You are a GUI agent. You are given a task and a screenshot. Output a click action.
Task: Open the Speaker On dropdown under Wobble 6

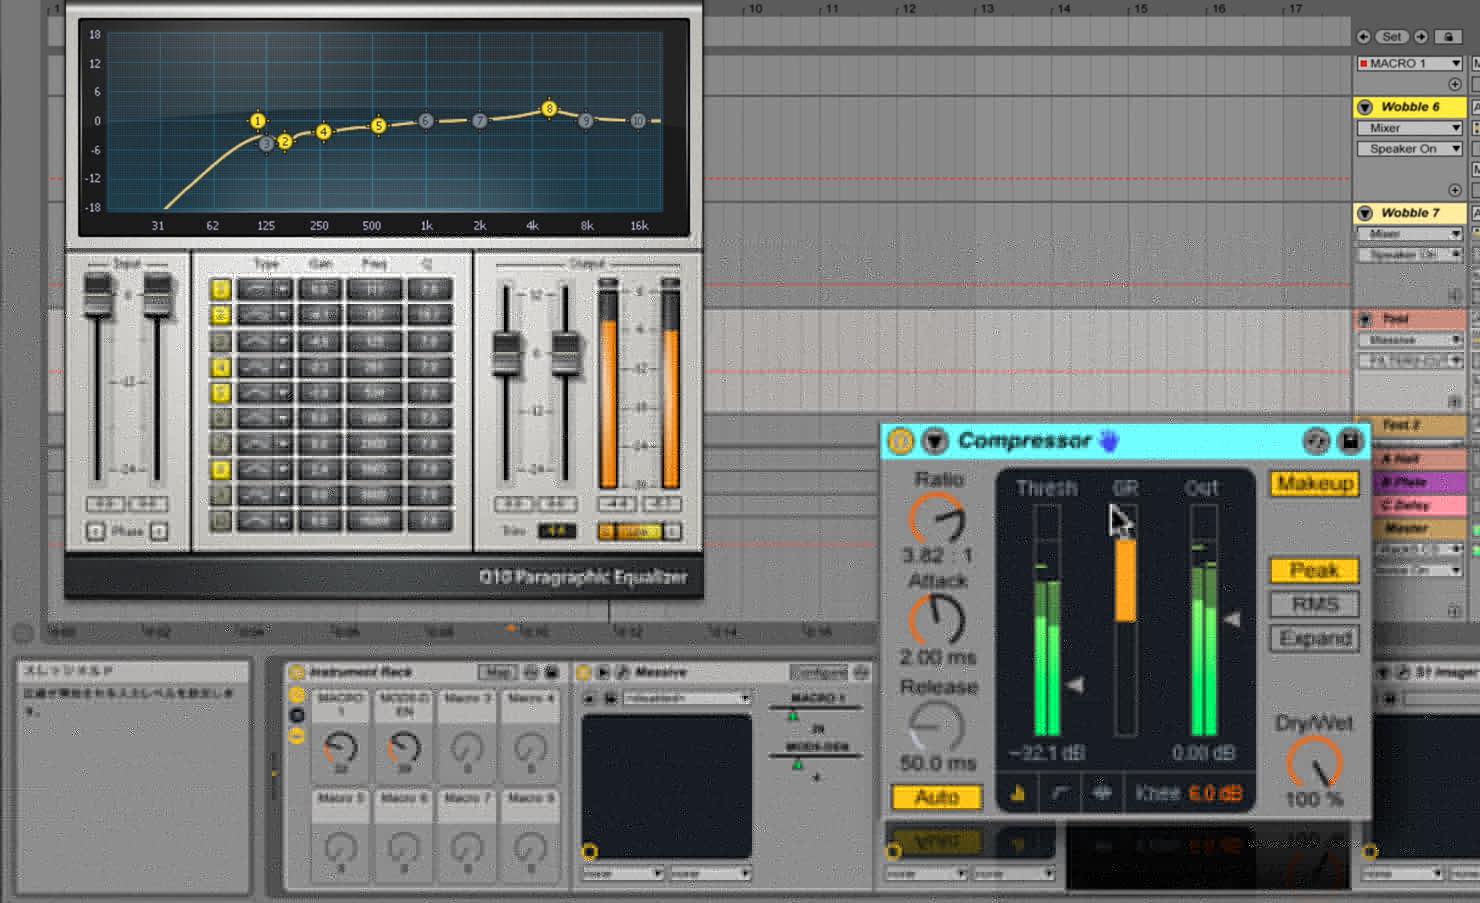(x=1409, y=149)
